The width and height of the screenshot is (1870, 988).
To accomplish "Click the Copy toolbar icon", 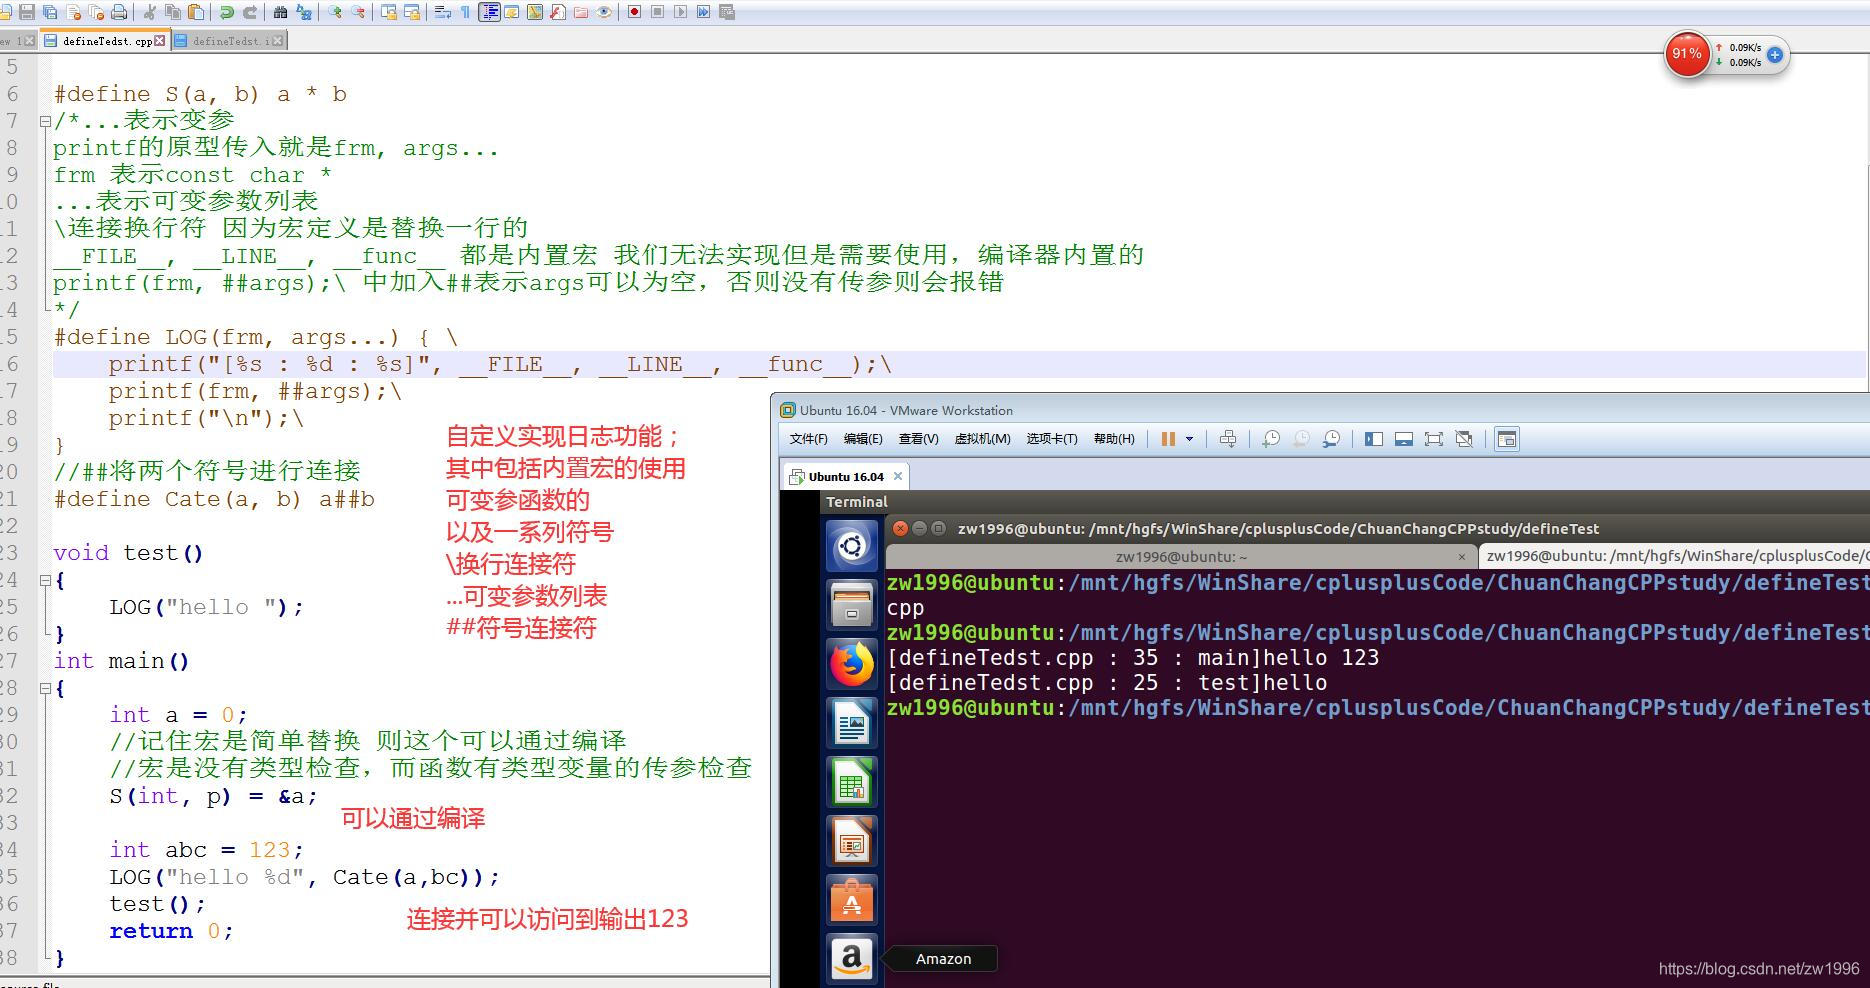I will point(173,12).
